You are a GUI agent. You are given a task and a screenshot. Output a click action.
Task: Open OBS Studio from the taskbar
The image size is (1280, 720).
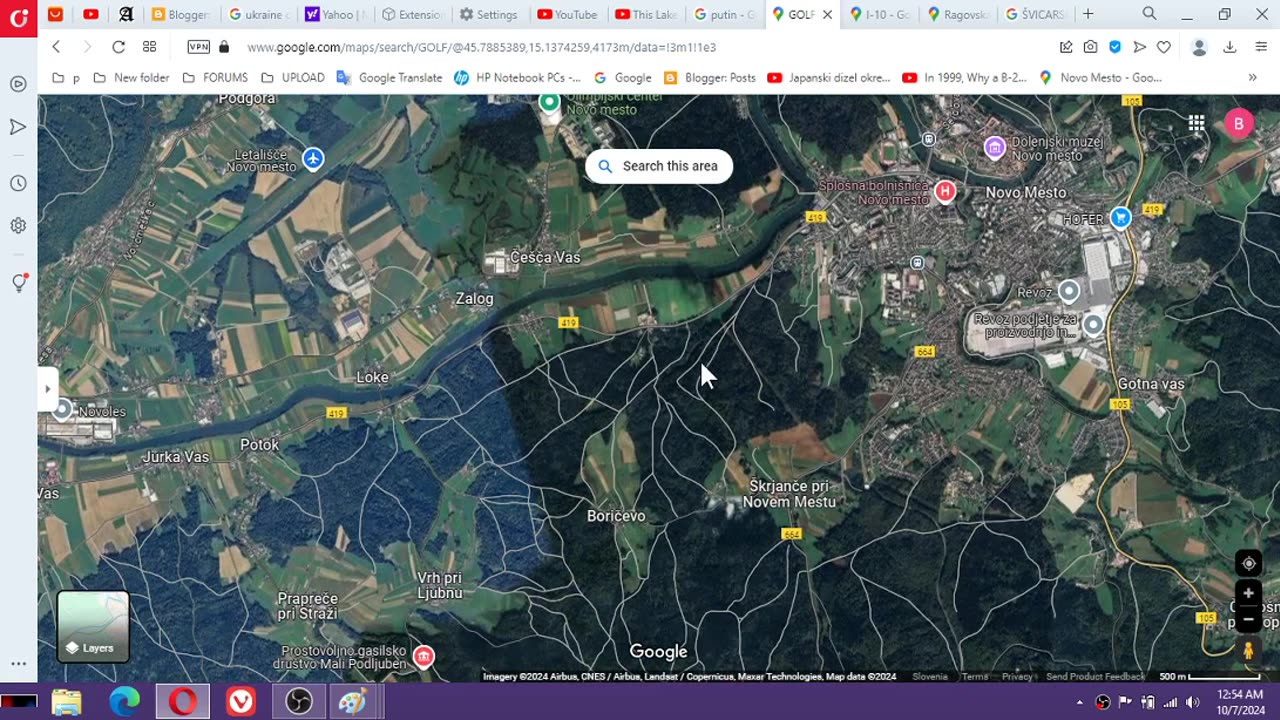(299, 702)
